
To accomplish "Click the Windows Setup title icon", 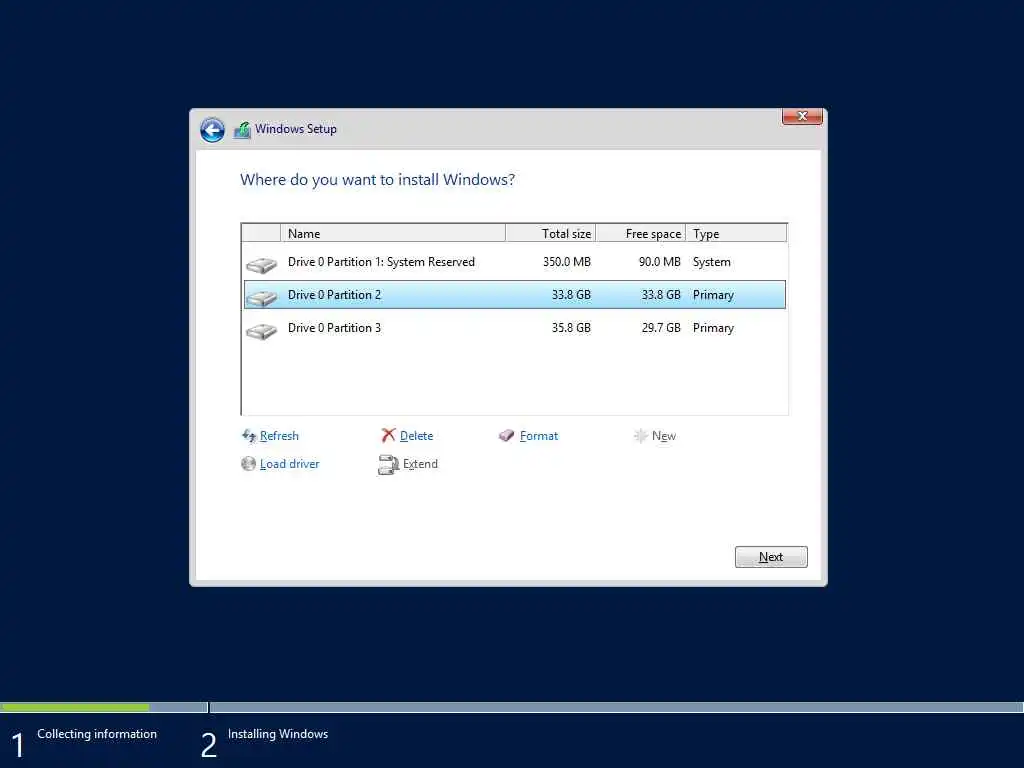I will coord(242,129).
